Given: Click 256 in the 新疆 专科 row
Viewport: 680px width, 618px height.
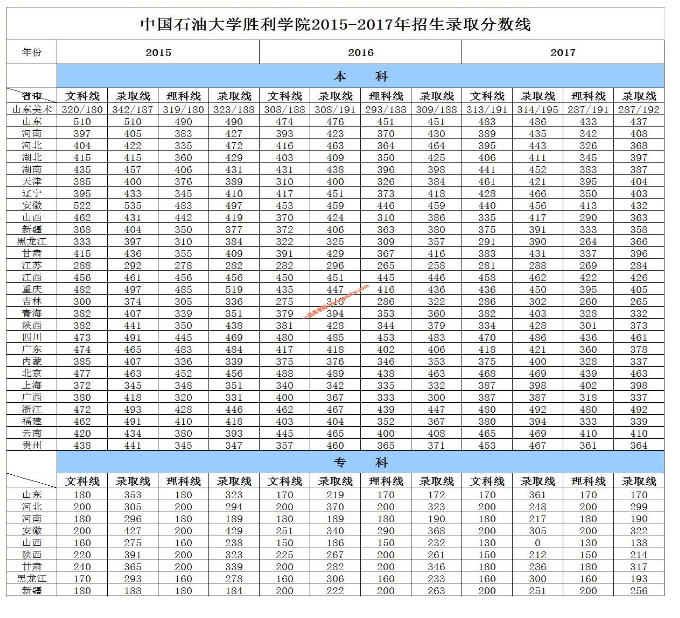Looking at the screenshot, I should [639, 590].
